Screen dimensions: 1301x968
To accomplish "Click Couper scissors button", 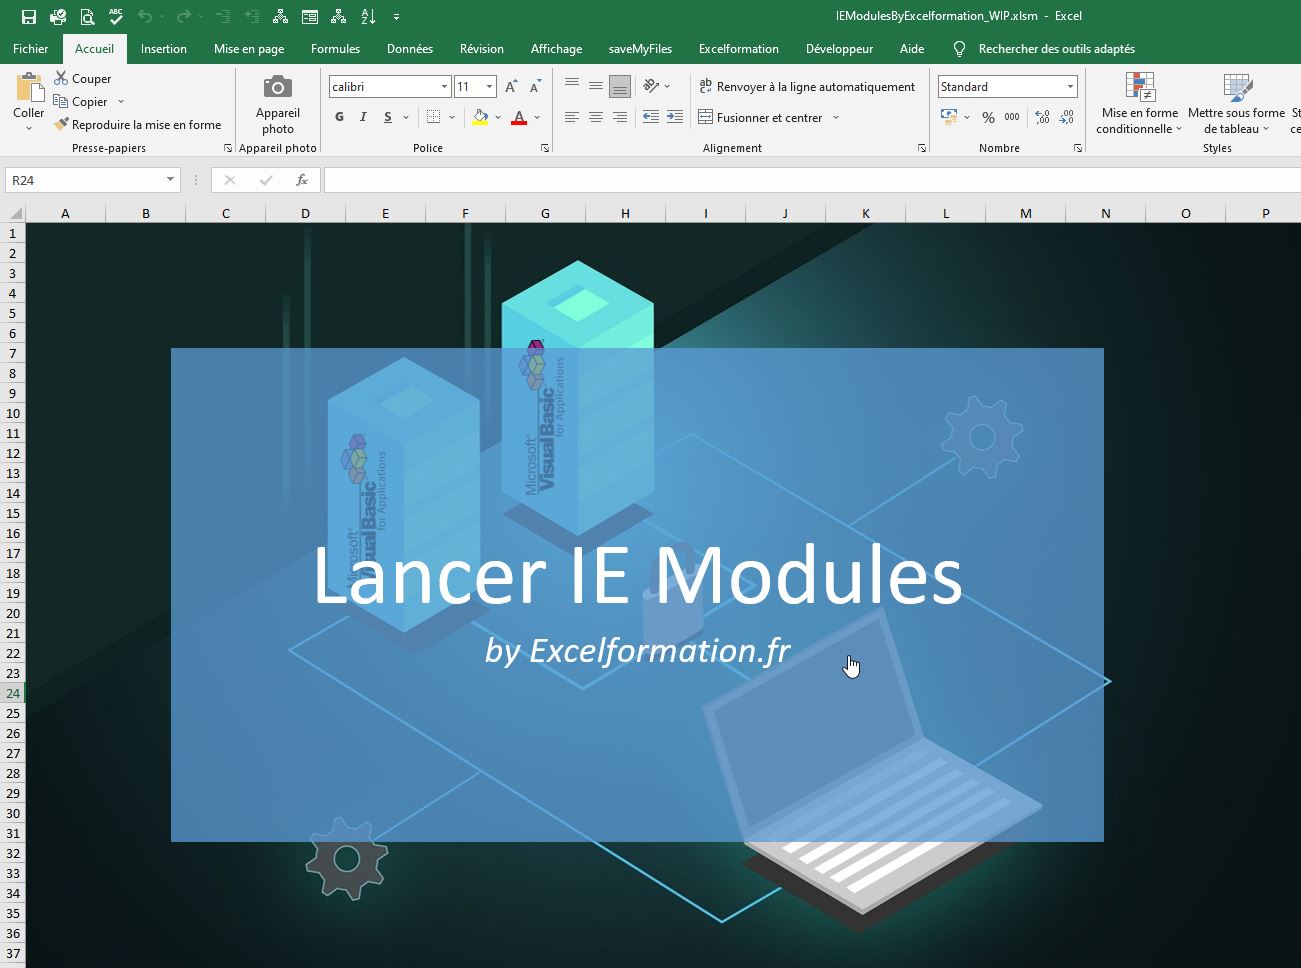I will [x=83, y=78].
